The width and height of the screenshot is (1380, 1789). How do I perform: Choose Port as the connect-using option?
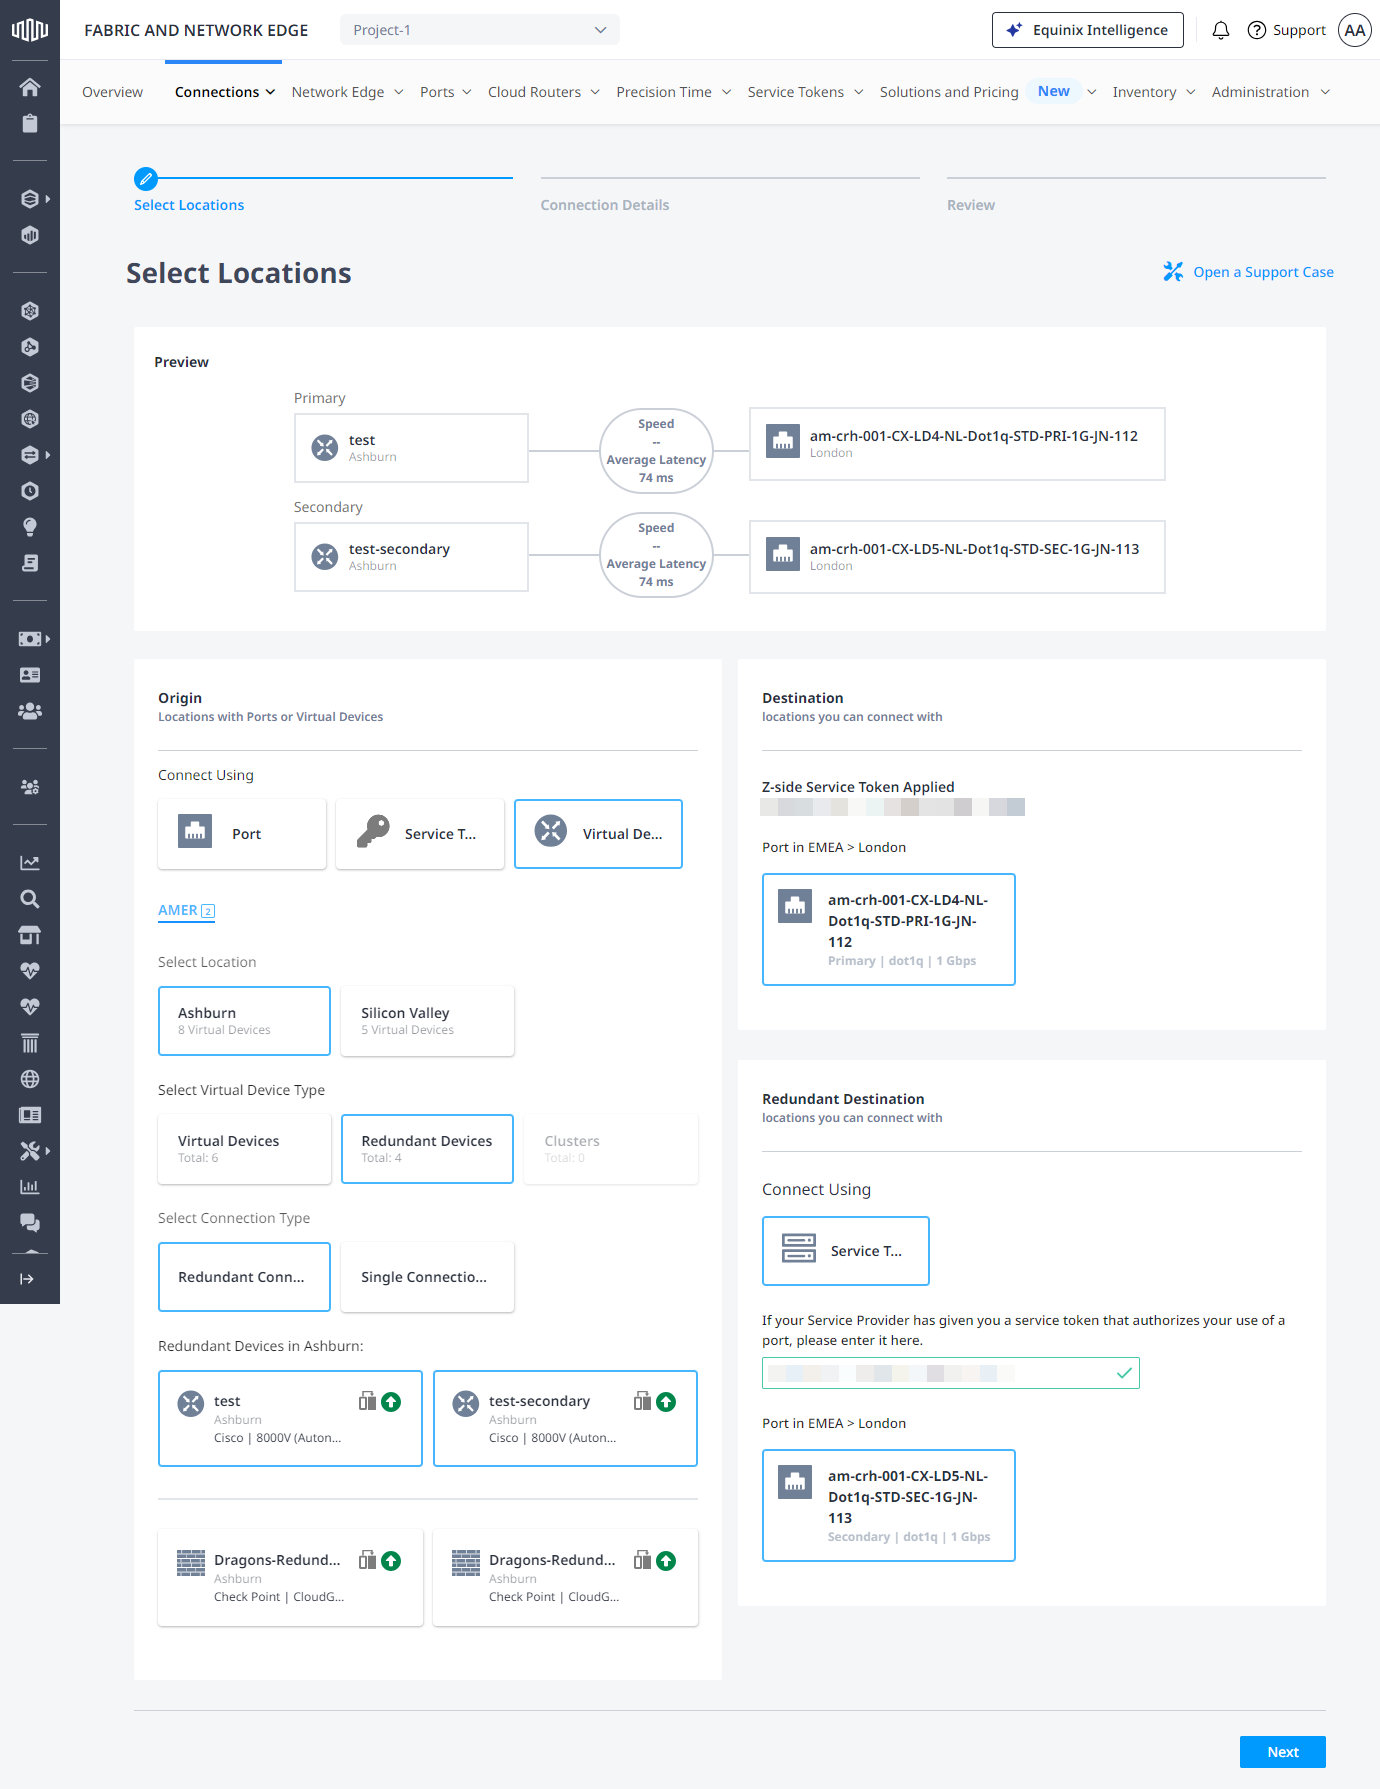click(242, 834)
